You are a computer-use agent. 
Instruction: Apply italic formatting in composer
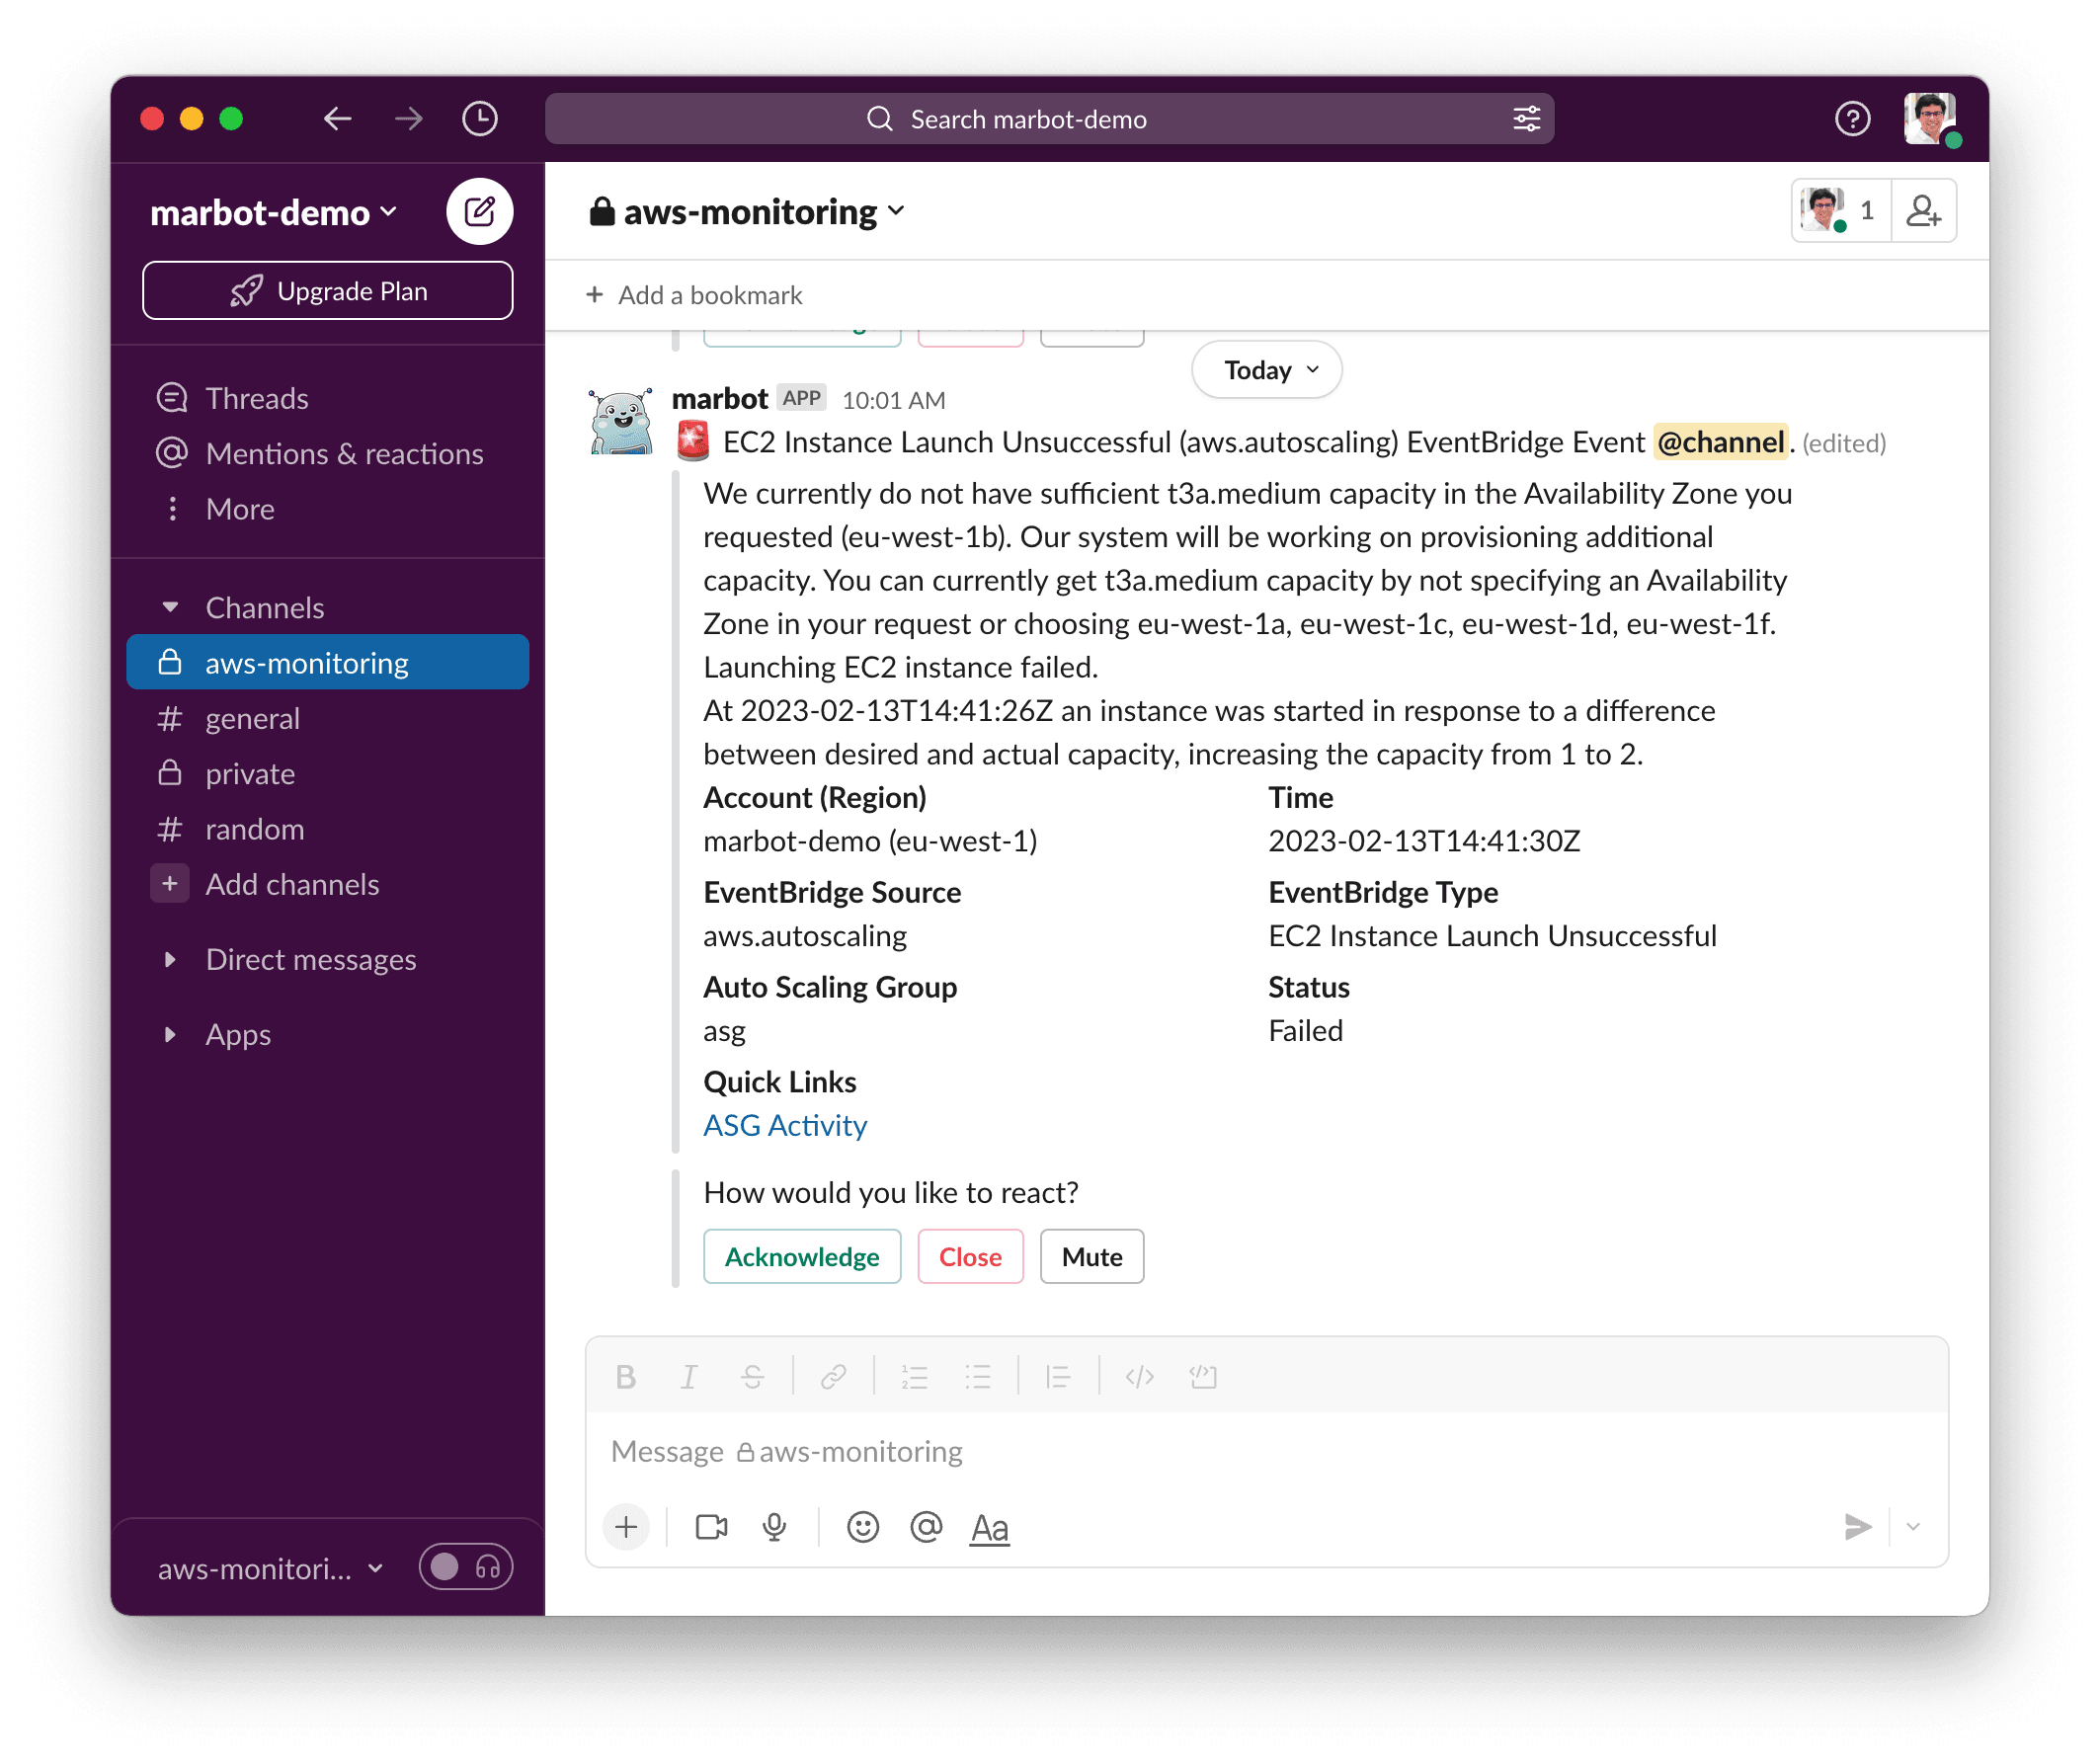coord(688,1377)
